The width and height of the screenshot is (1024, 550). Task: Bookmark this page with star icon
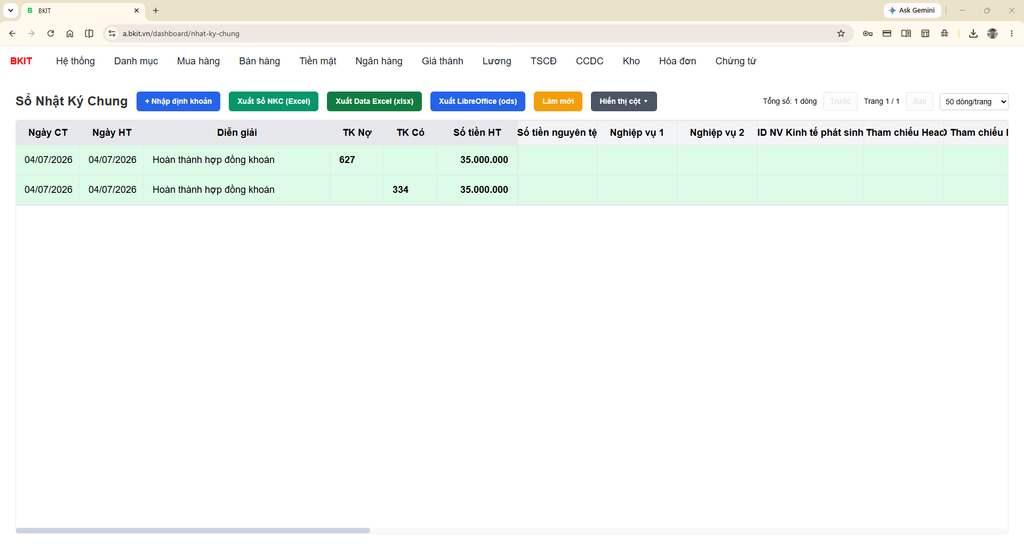point(841,33)
